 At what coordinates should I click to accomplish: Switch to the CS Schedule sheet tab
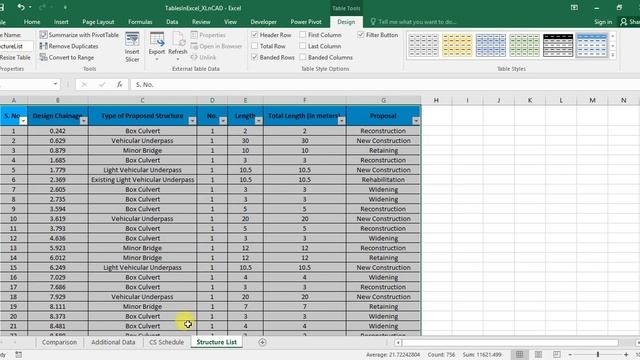pyautogui.click(x=167, y=342)
